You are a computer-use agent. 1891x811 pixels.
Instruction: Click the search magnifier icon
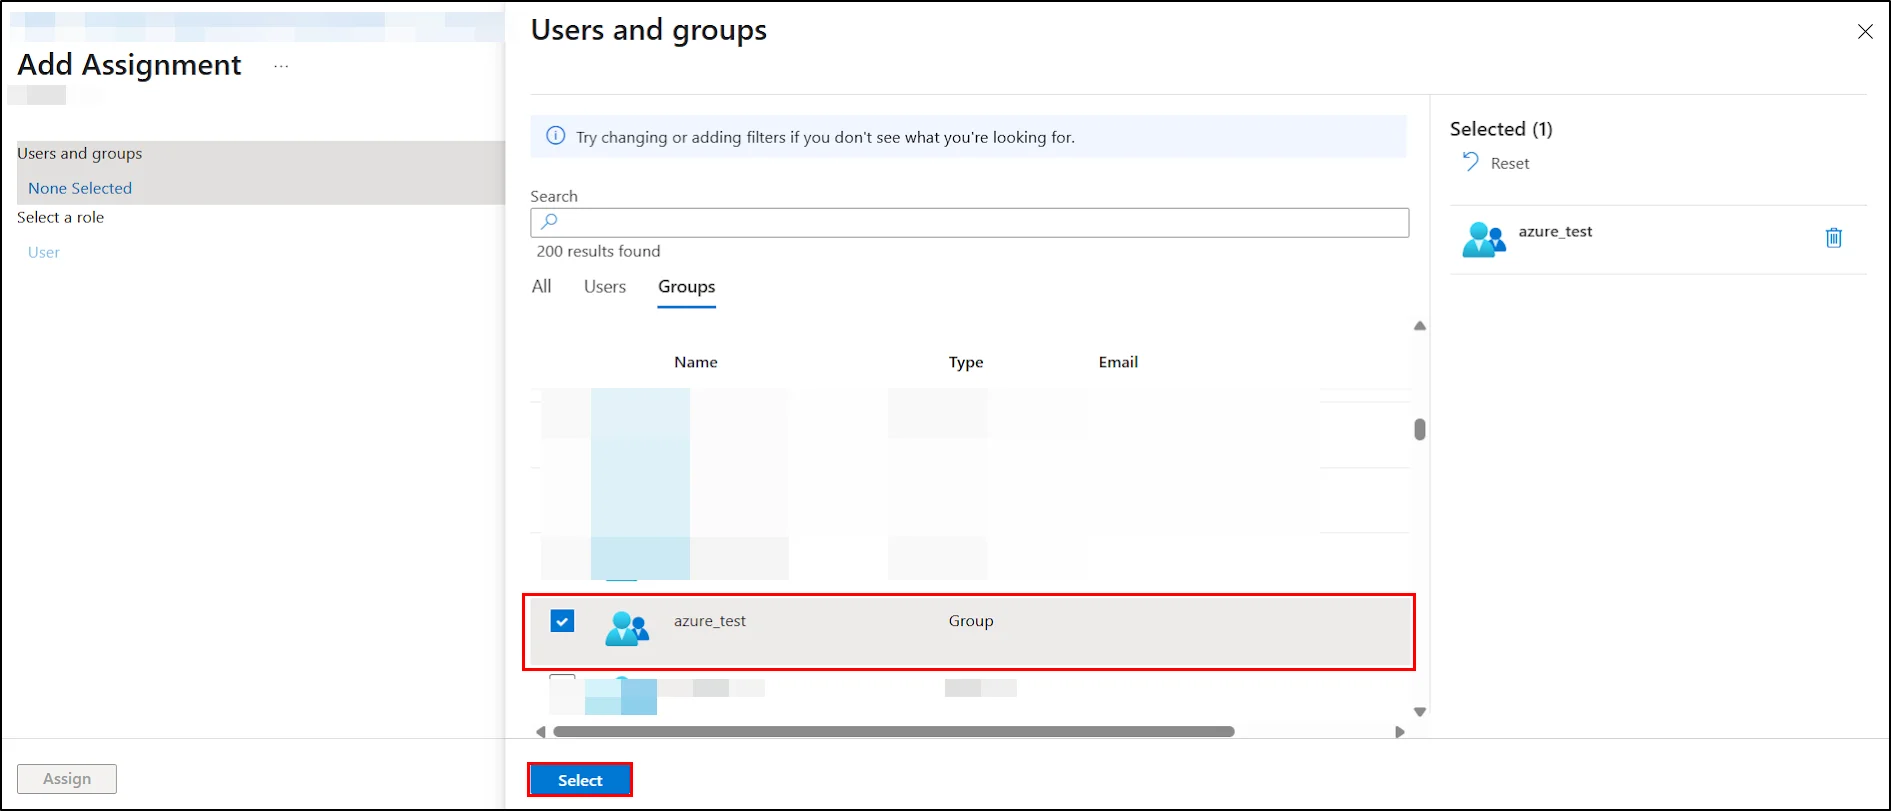549,222
